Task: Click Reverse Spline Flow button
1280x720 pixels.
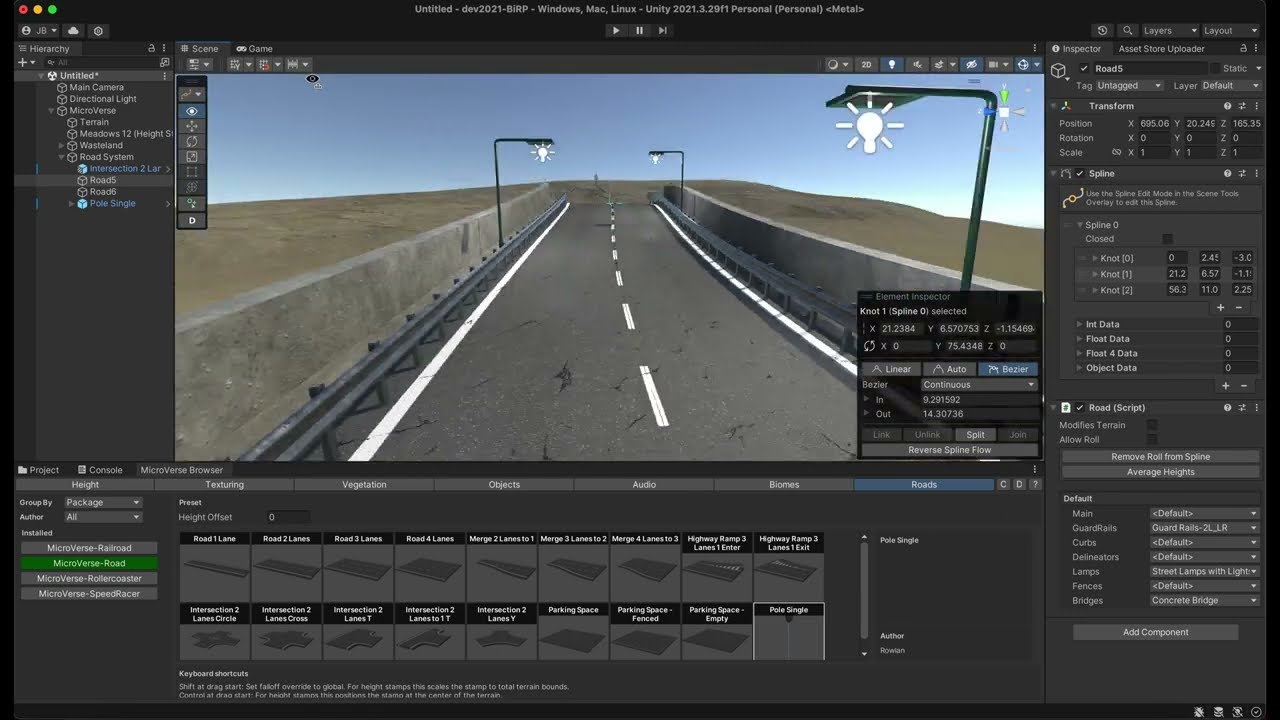Action: [x=949, y=450]
